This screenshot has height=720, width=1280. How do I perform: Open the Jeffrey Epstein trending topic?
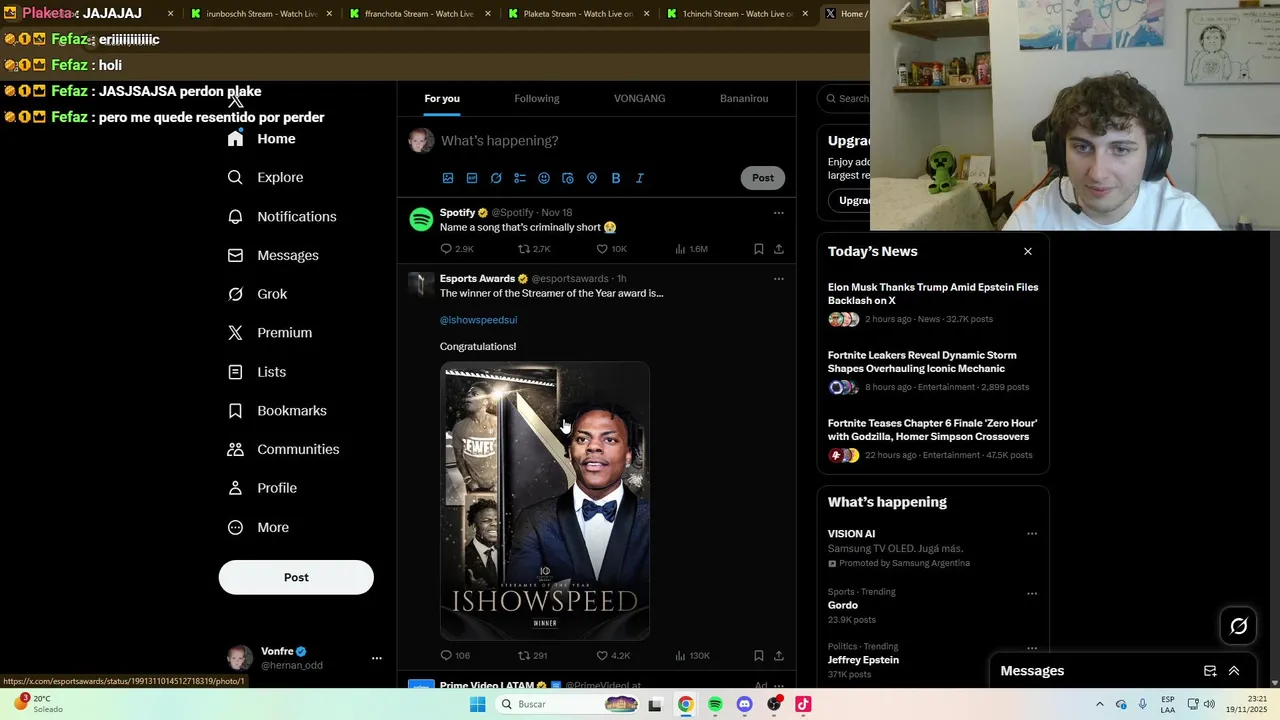point(863,660)
